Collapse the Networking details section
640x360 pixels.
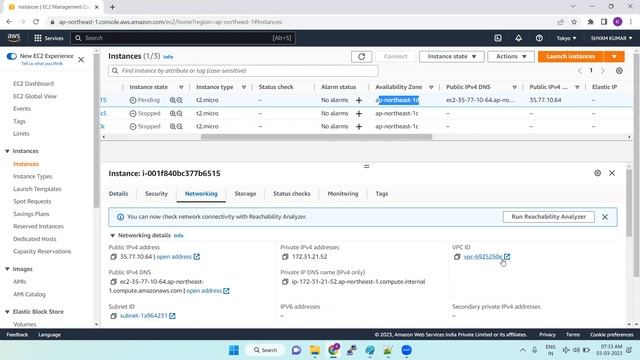point(112,236)
